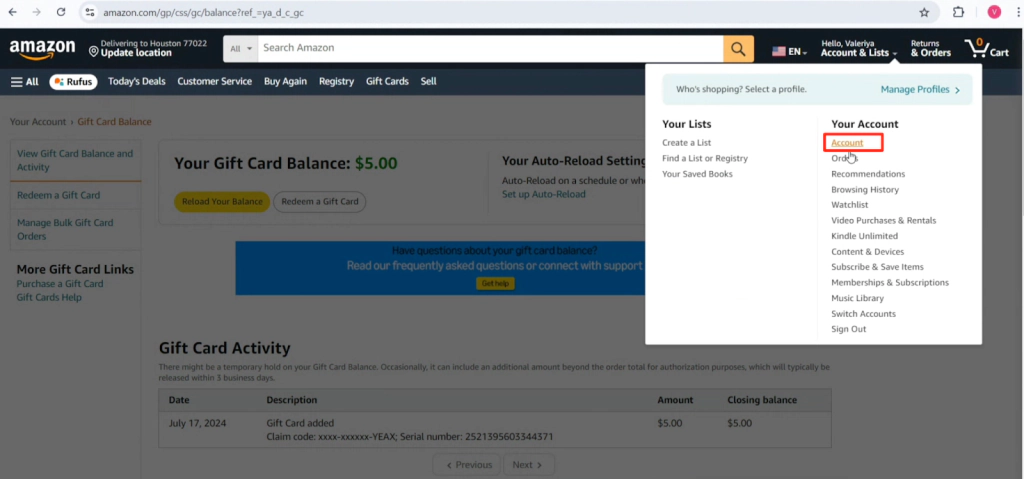This screenshot has width=1024, height=479.
Task: Click the browser reload icon
Action: click(x=61, y=12)
